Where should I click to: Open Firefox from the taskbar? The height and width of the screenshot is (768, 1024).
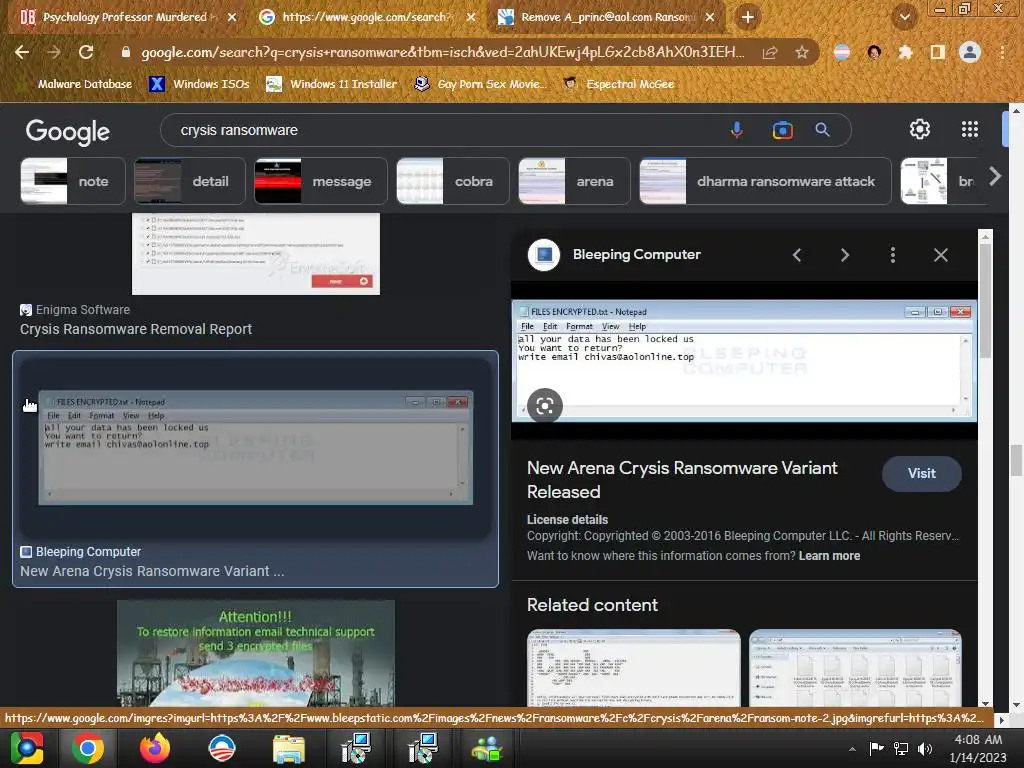pyautogui.click(x=155, y=748)
